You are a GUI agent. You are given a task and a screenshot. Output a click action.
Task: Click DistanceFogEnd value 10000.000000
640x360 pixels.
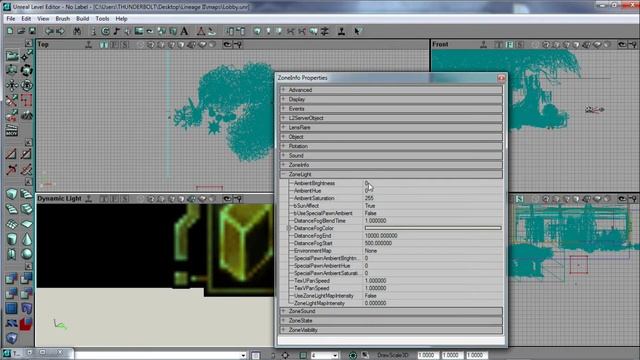tap(381, 236)
